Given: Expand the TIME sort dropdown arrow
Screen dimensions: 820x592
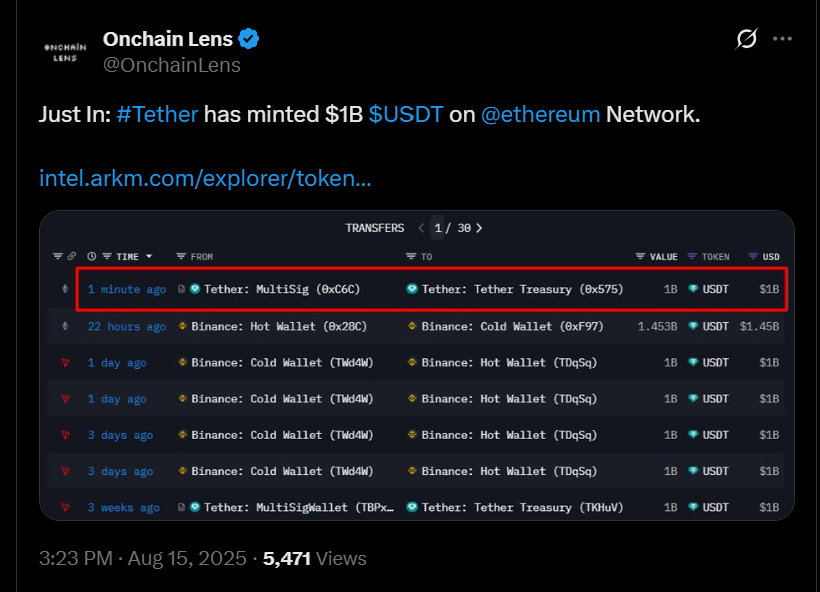Looking at the screenshot, I should [x=149, y=256].
